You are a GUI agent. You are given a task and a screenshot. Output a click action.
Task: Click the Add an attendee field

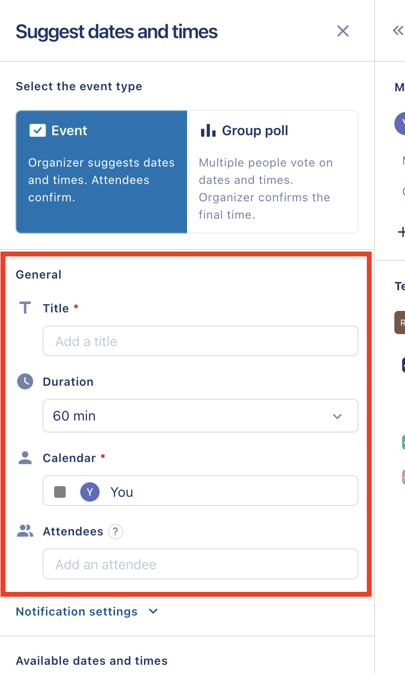pos(200,564)
